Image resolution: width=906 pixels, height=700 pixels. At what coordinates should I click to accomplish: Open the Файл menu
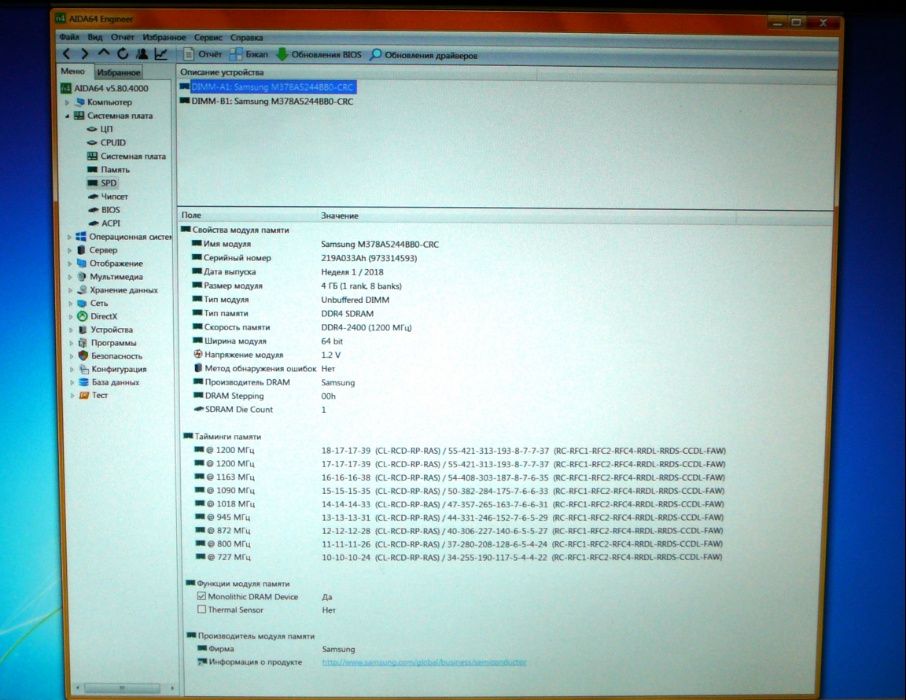(x=69, y=37)
